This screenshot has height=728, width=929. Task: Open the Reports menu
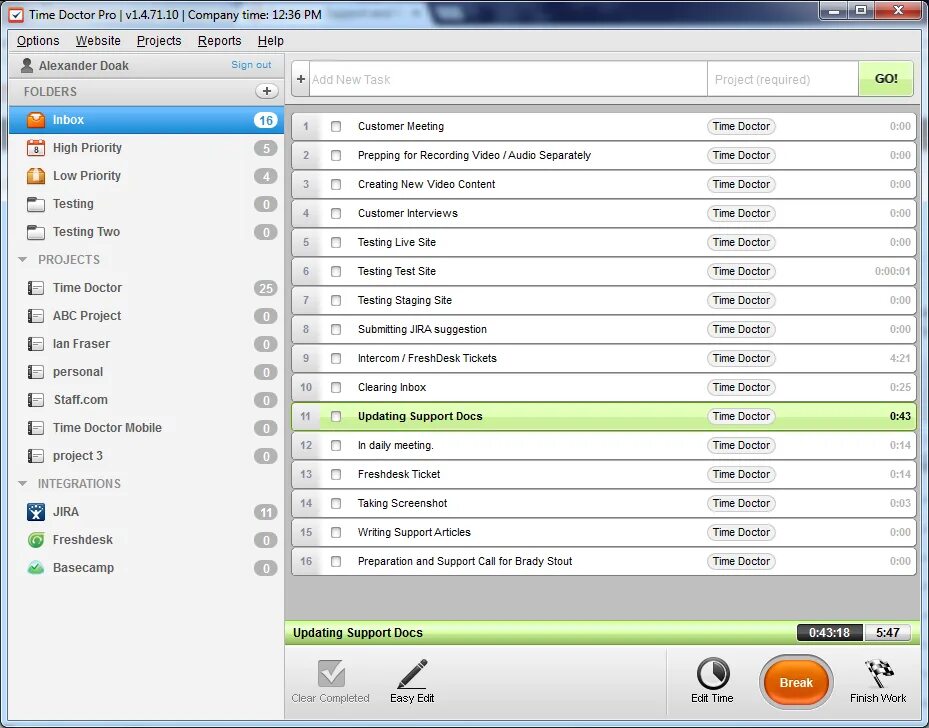[x=220, y=41]
